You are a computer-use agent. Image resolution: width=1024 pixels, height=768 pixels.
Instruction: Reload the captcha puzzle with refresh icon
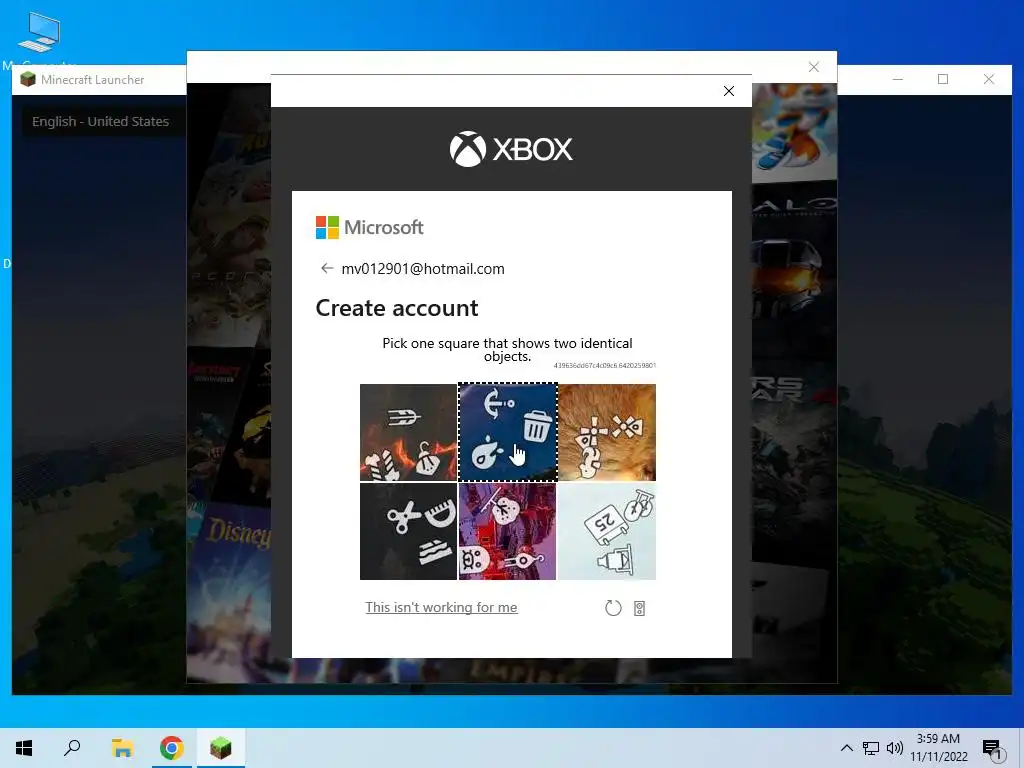[x=613, y=608]
